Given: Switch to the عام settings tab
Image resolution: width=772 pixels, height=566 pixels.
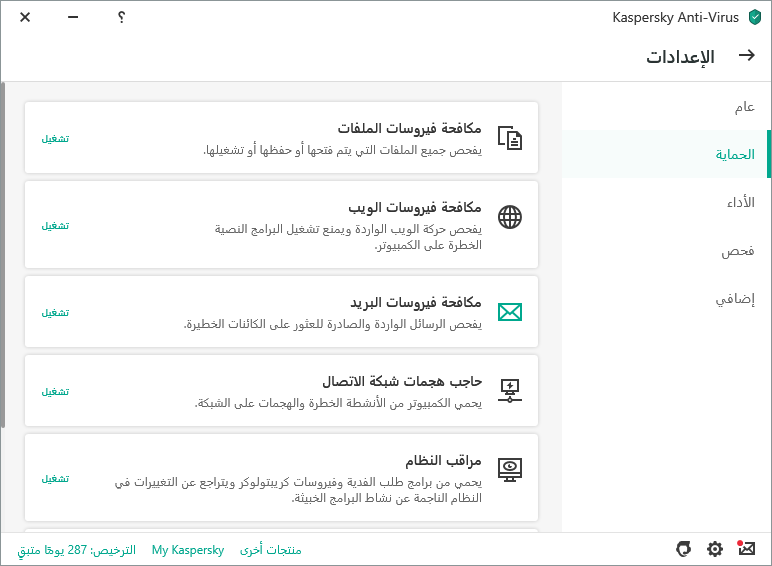Looking at the screenshot, I should coord(744,107).
